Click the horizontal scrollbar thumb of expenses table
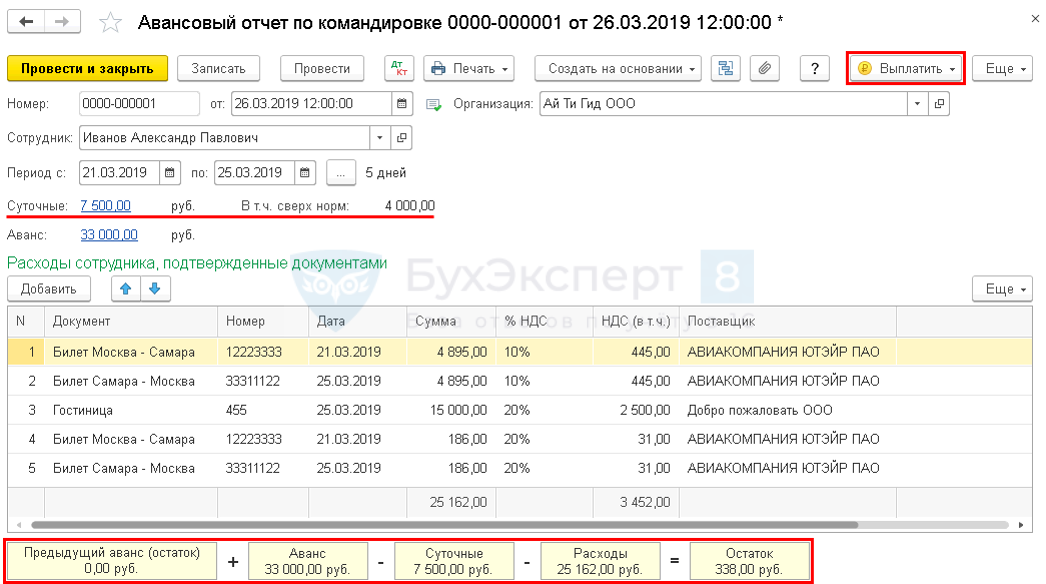 coord(444,525)
